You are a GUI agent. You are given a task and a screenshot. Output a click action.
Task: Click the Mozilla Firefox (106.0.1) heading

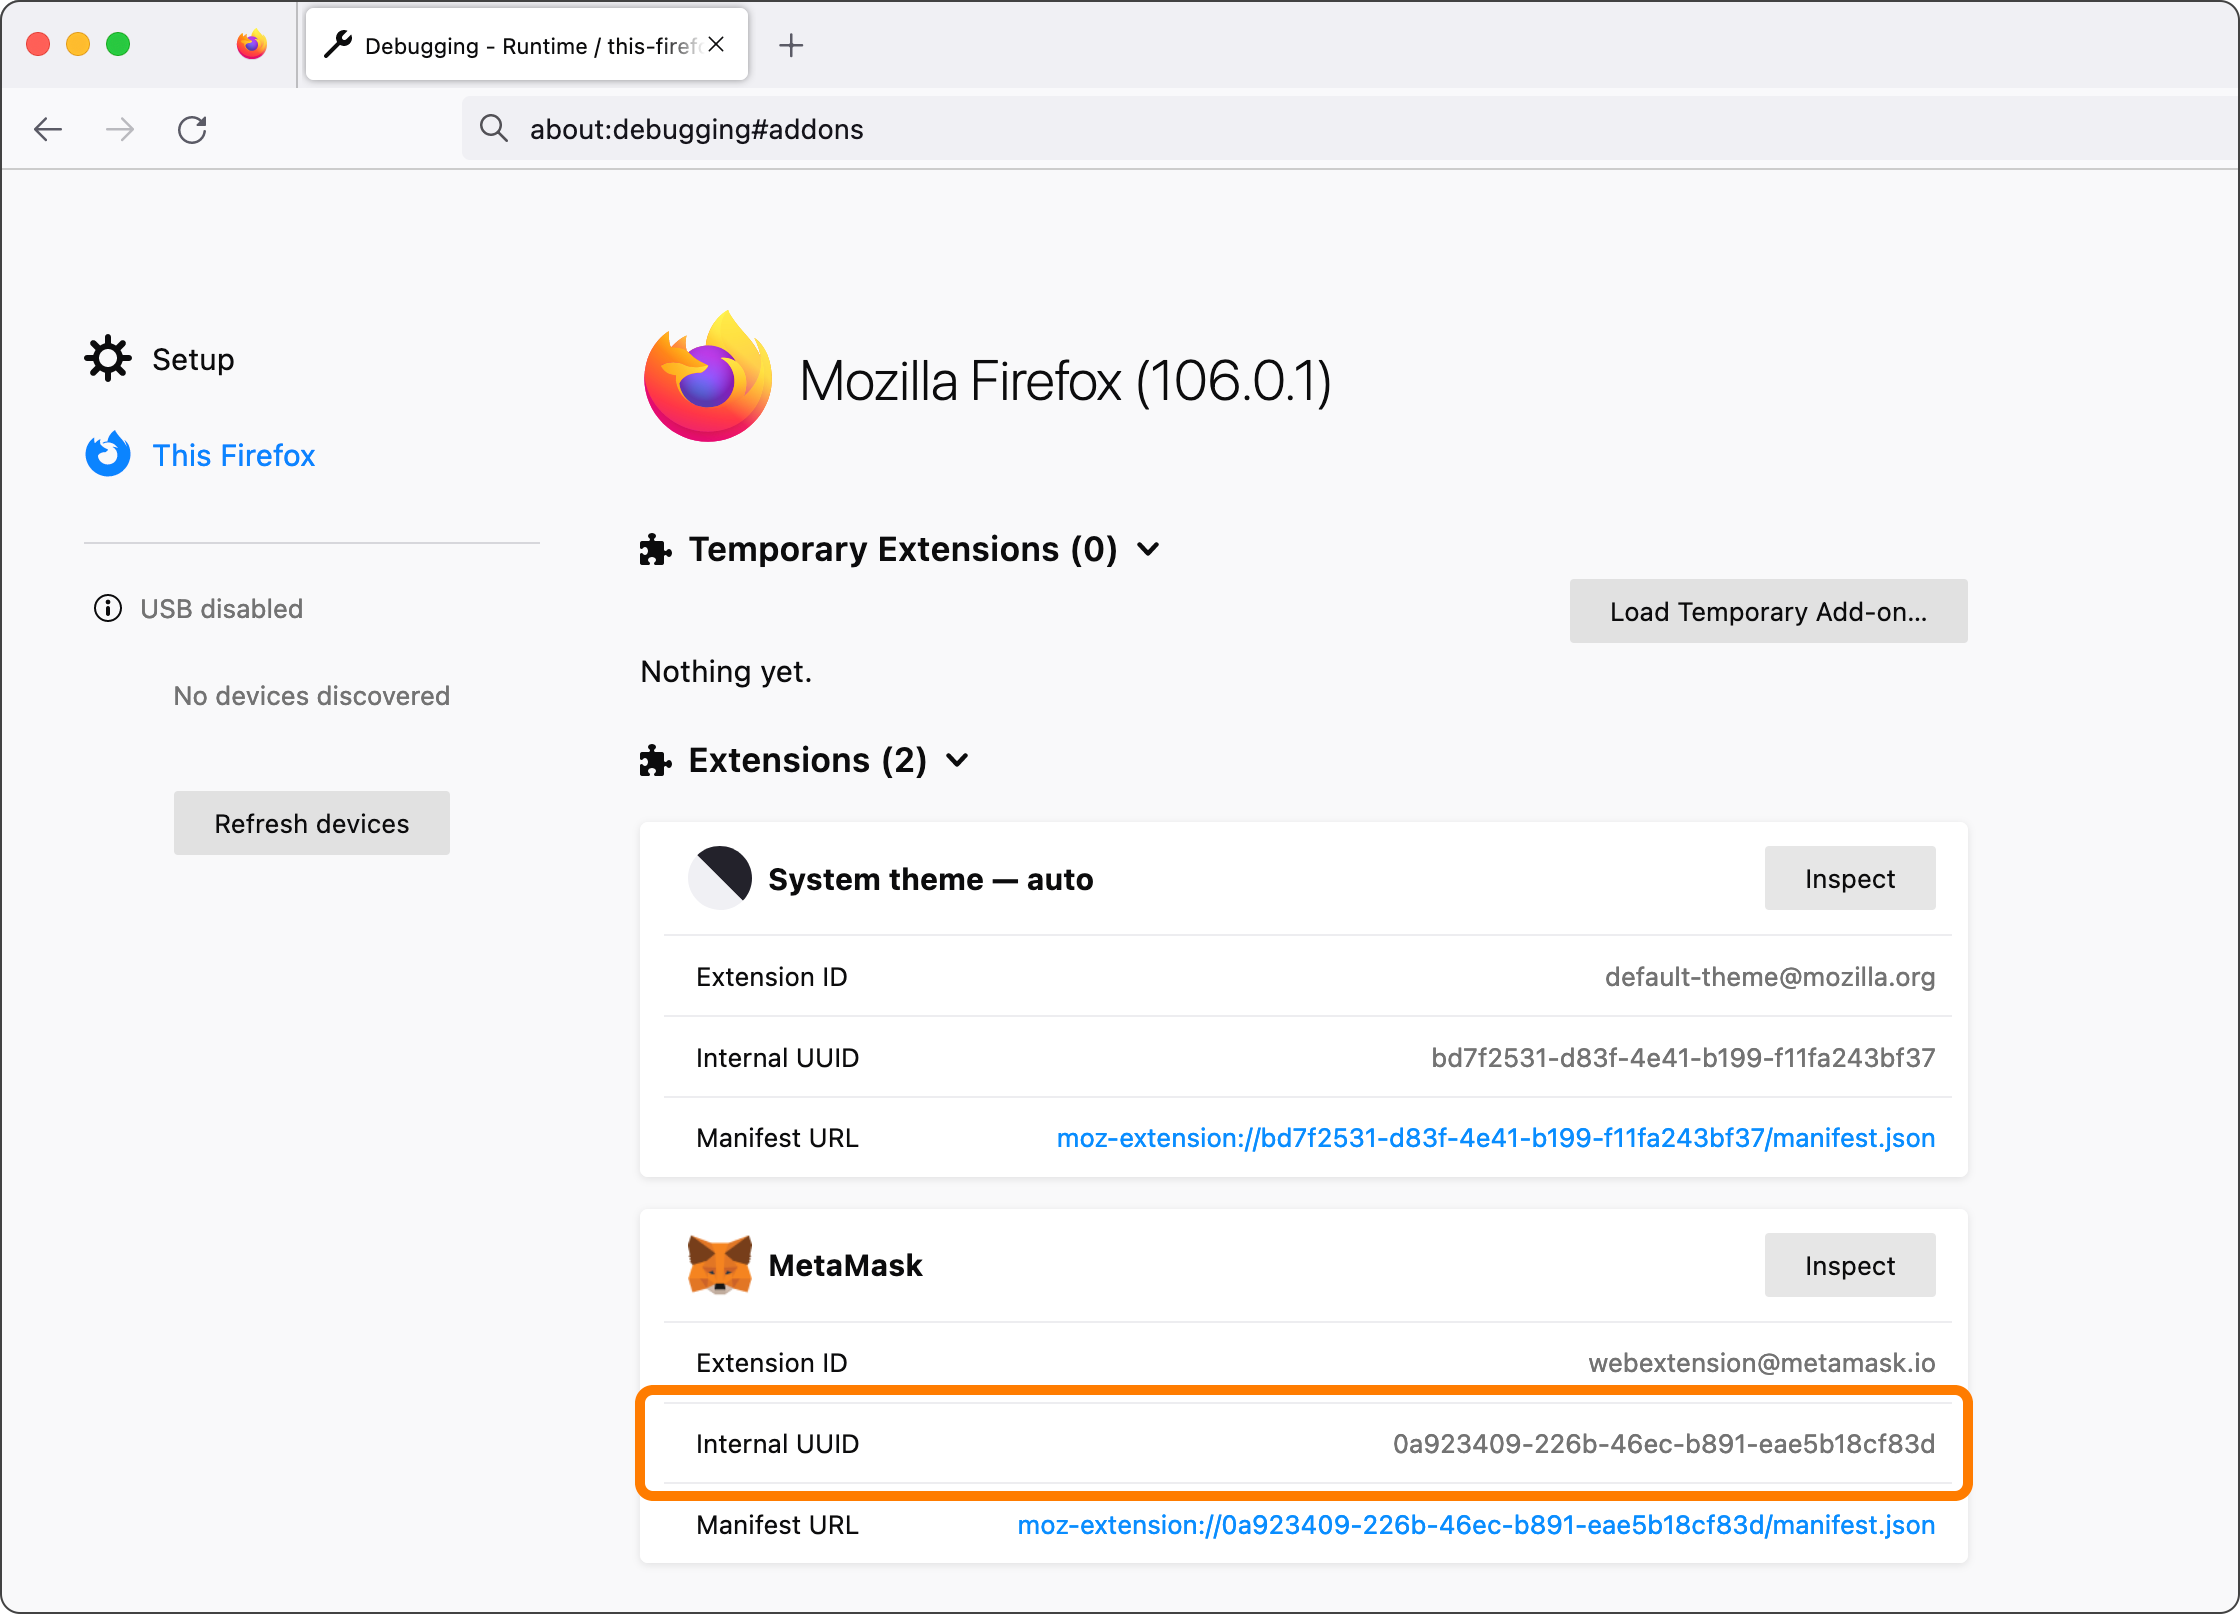tap(1066, 381)
